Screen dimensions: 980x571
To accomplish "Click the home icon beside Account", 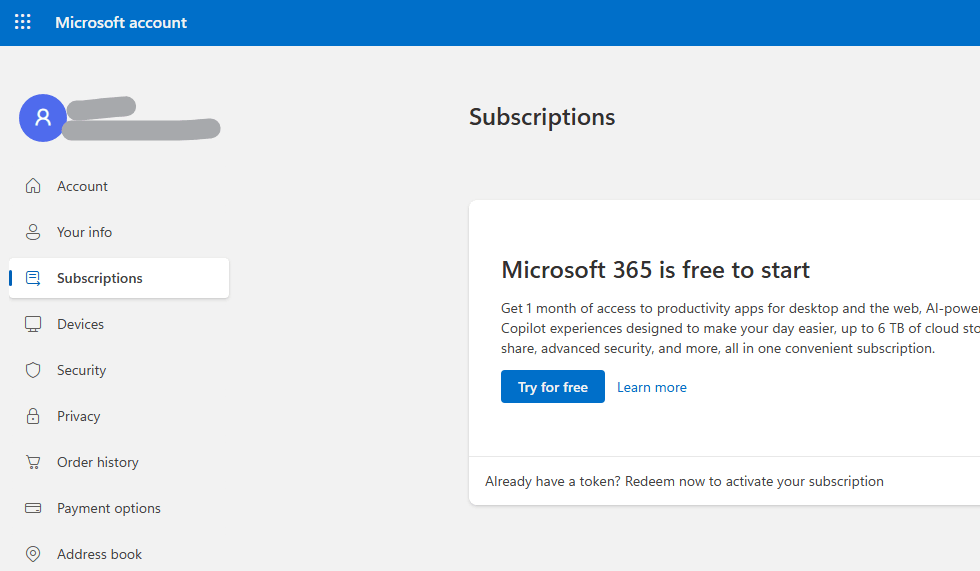I will (33, 186).
